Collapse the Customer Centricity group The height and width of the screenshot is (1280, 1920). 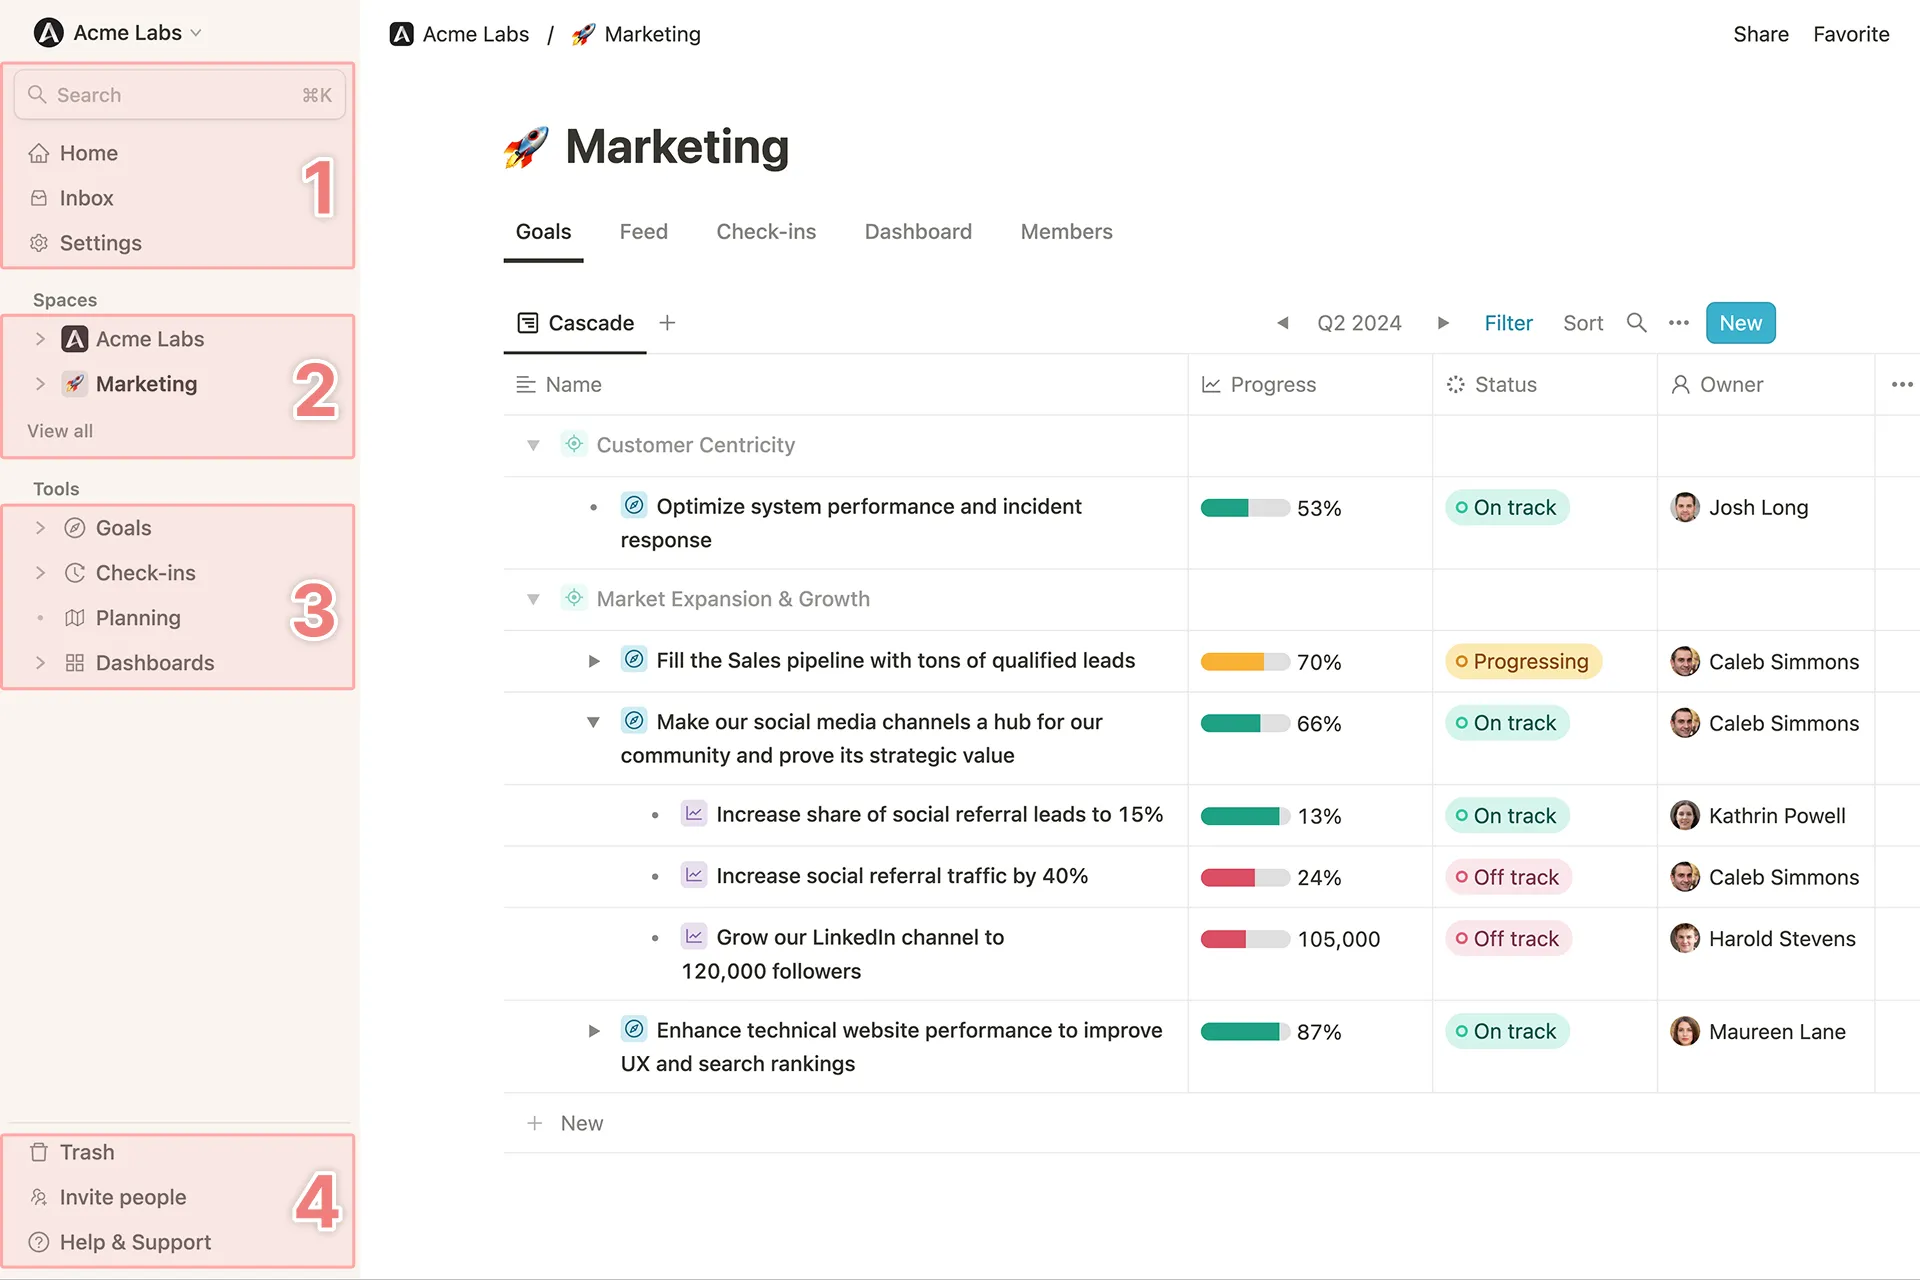533,445
